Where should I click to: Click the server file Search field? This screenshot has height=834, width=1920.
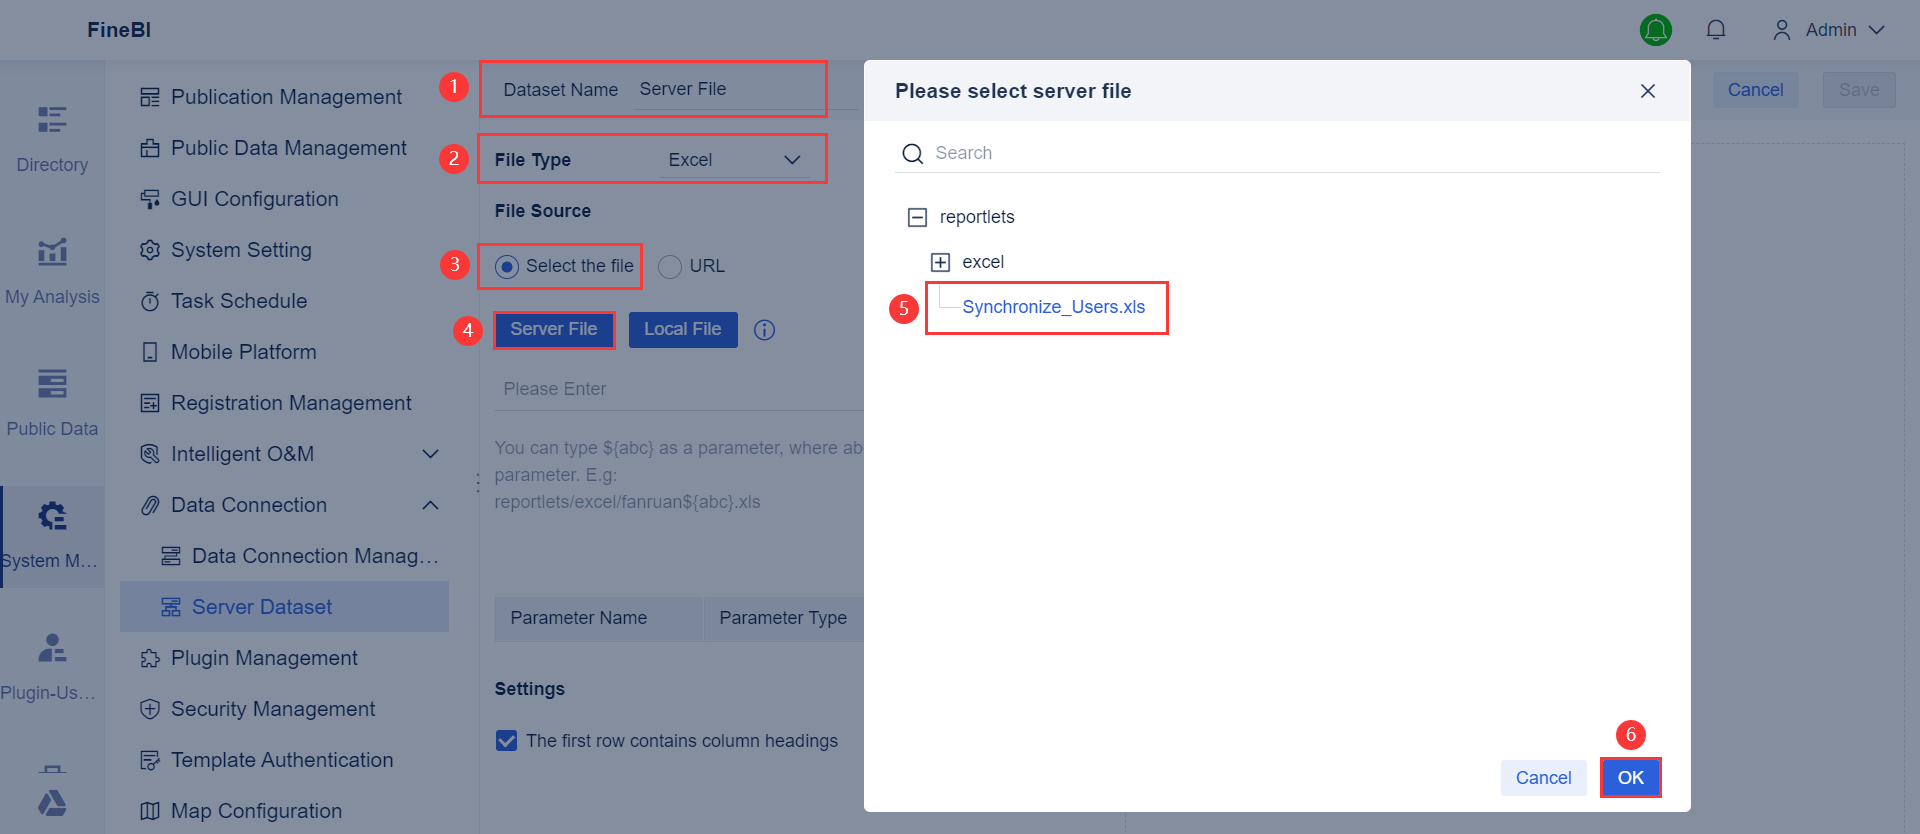[1290, 153]
